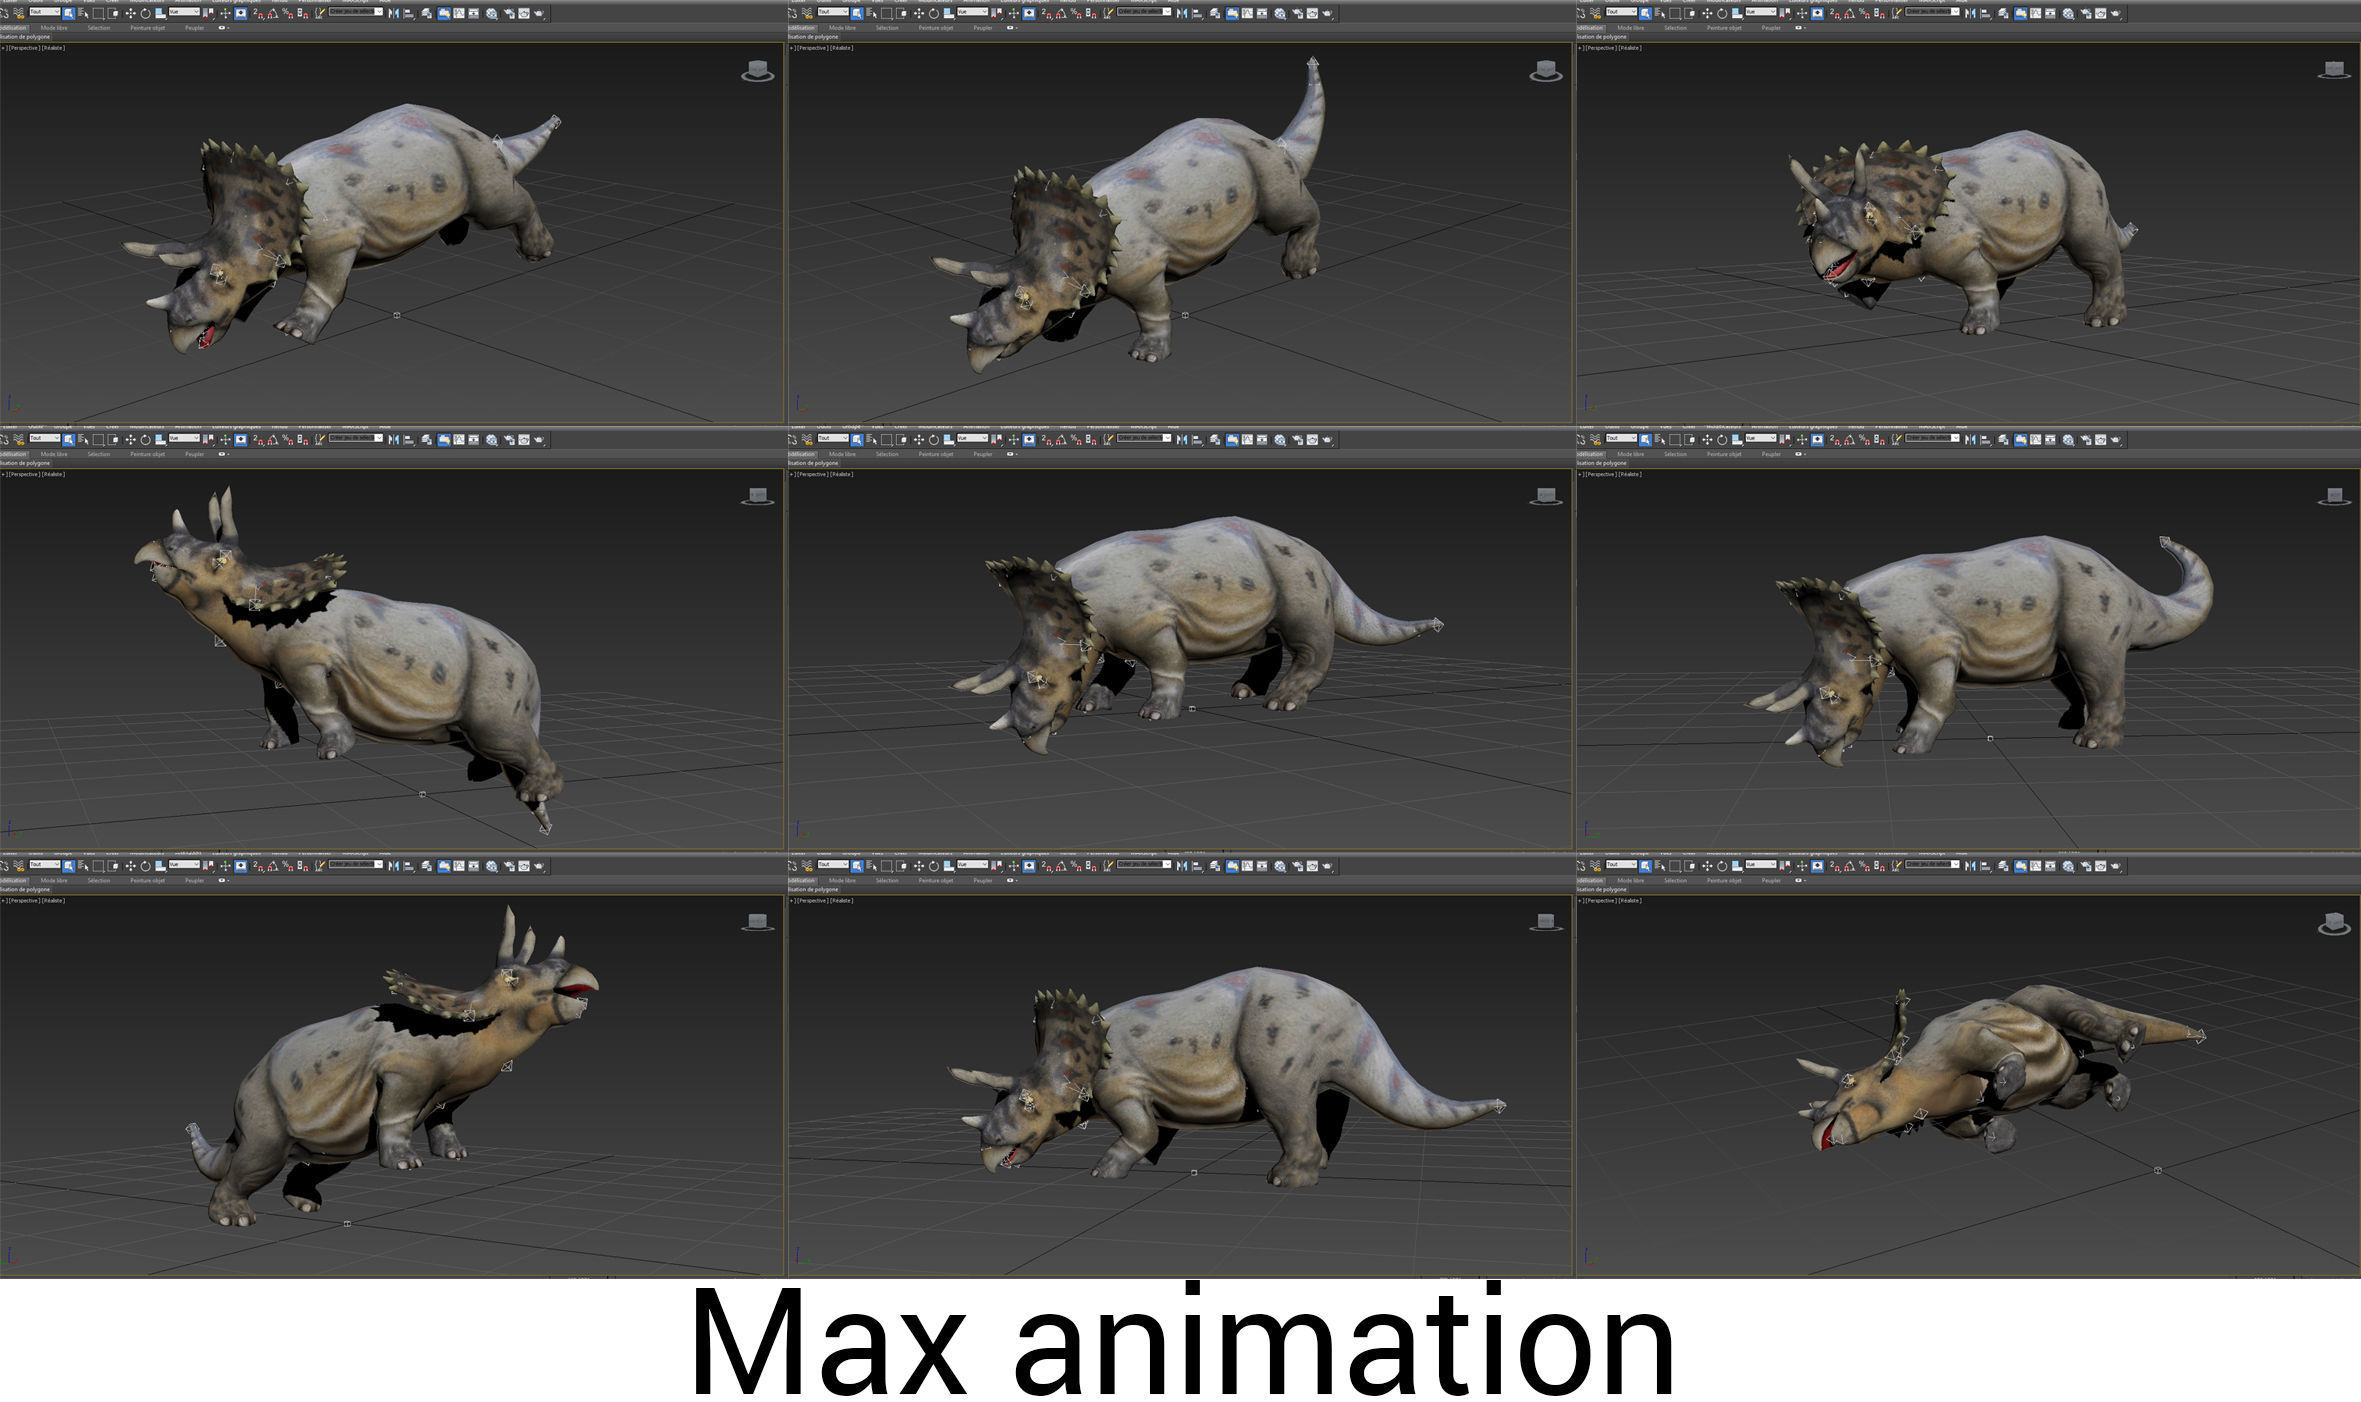
Task: Open 'Mode libre' ribbon tab in middle-left screenshot
Action: 54,454
